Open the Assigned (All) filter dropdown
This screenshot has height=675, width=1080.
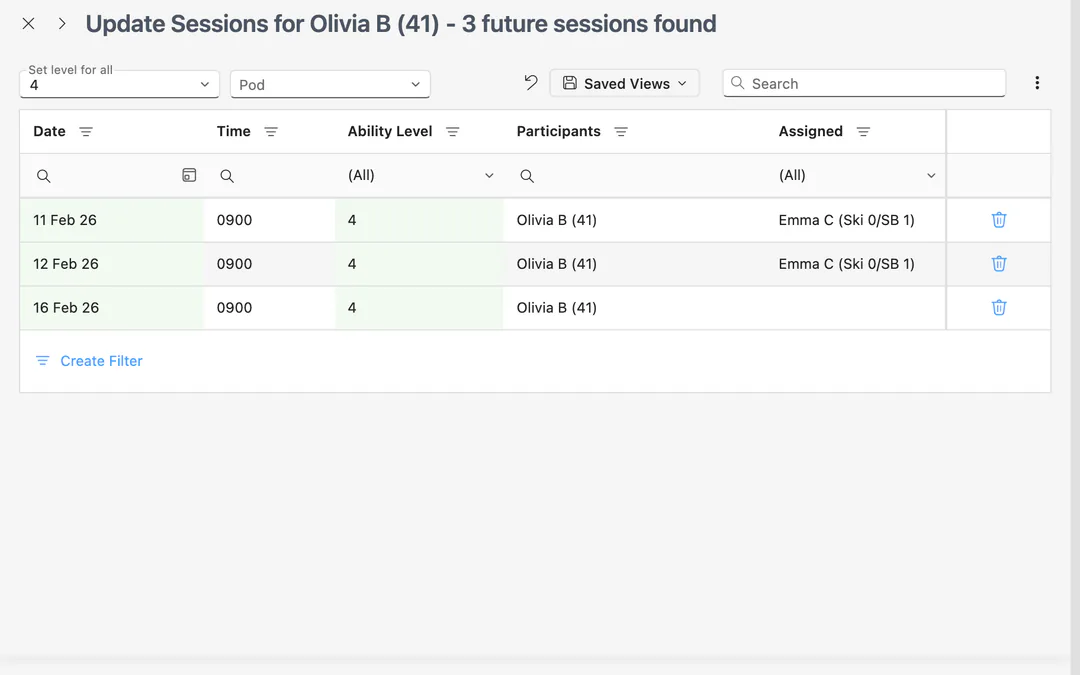pyautogui.click(x=857, y=176)
